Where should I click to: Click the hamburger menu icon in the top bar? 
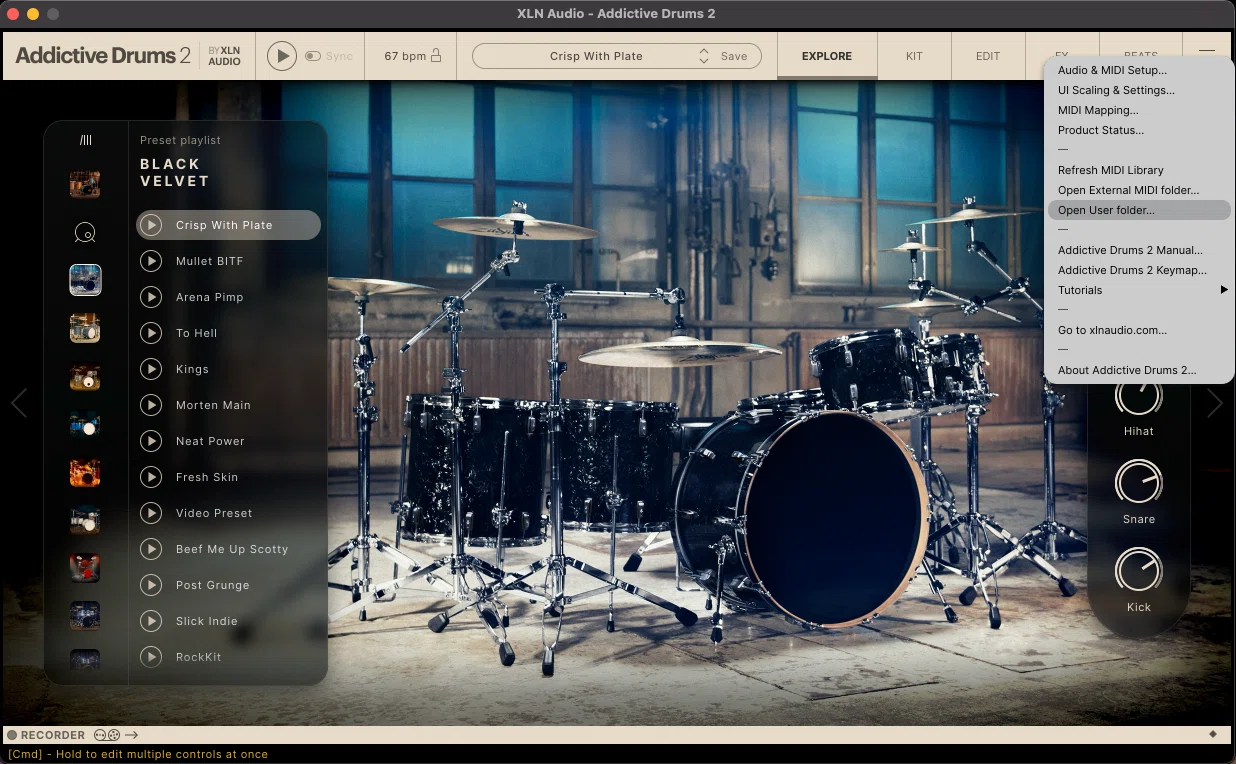pyautogui.click(x=1208, y=52)
